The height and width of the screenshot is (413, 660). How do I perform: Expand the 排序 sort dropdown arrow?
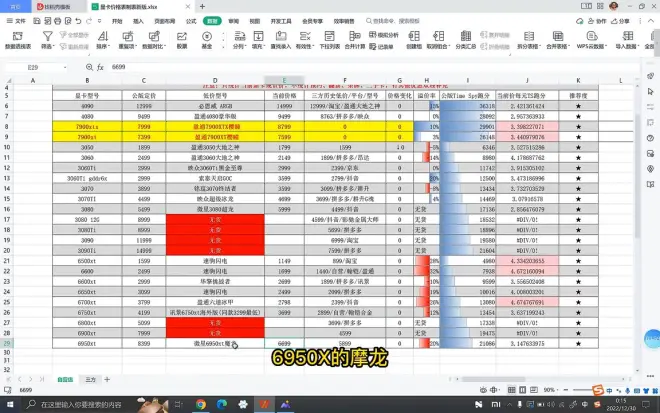click(x=109, y=47)
